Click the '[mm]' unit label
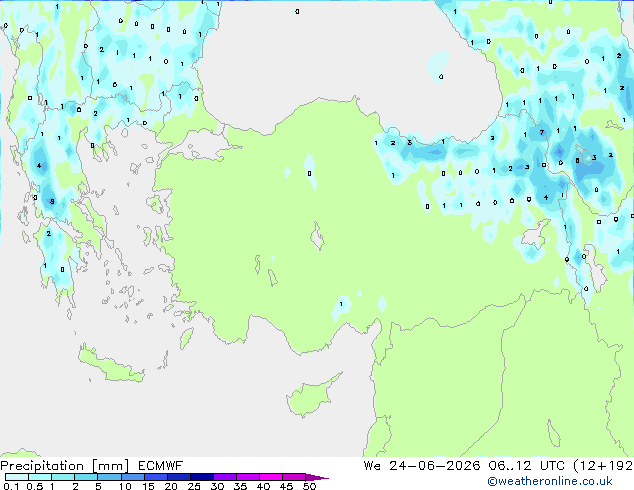 (110, 466)
